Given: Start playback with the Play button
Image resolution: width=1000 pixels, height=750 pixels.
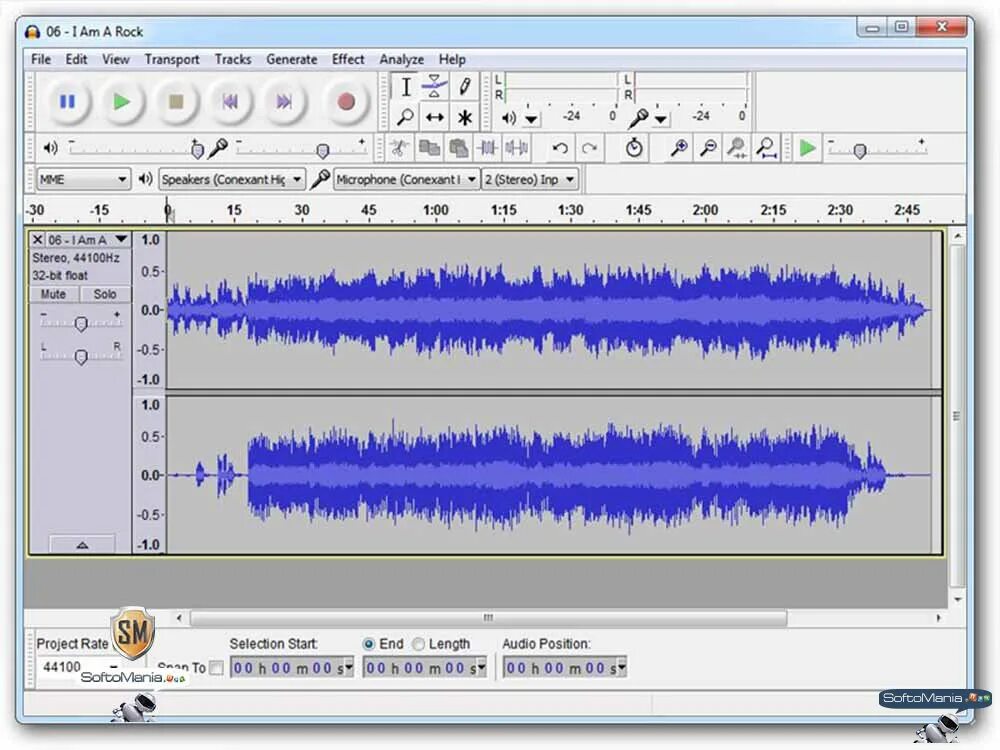Looking at the screenshot, I should [121, 101].
